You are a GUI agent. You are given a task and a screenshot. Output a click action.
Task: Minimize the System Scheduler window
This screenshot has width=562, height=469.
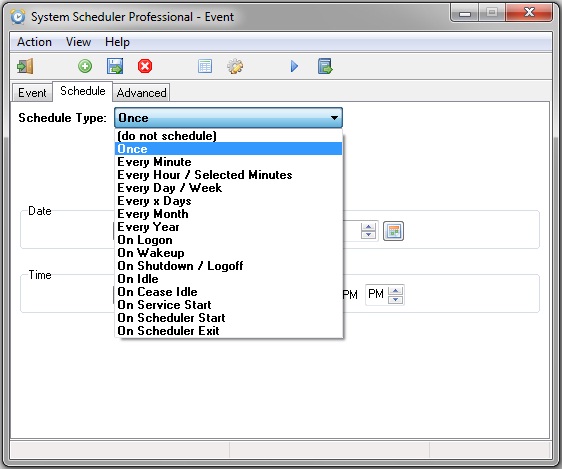click(x=465, y=13)
